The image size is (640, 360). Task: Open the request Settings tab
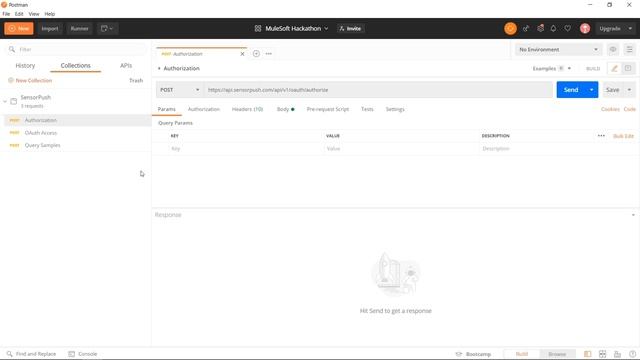click(x=395, y=109)
